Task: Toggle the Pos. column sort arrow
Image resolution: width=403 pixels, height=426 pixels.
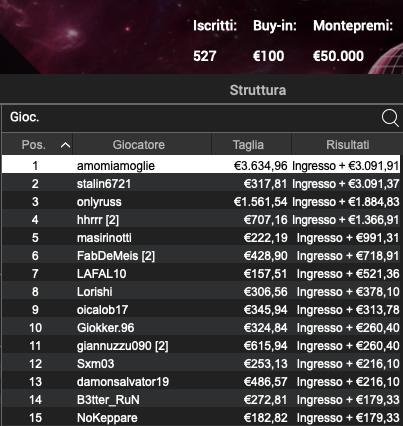Action: pos(65,145)
